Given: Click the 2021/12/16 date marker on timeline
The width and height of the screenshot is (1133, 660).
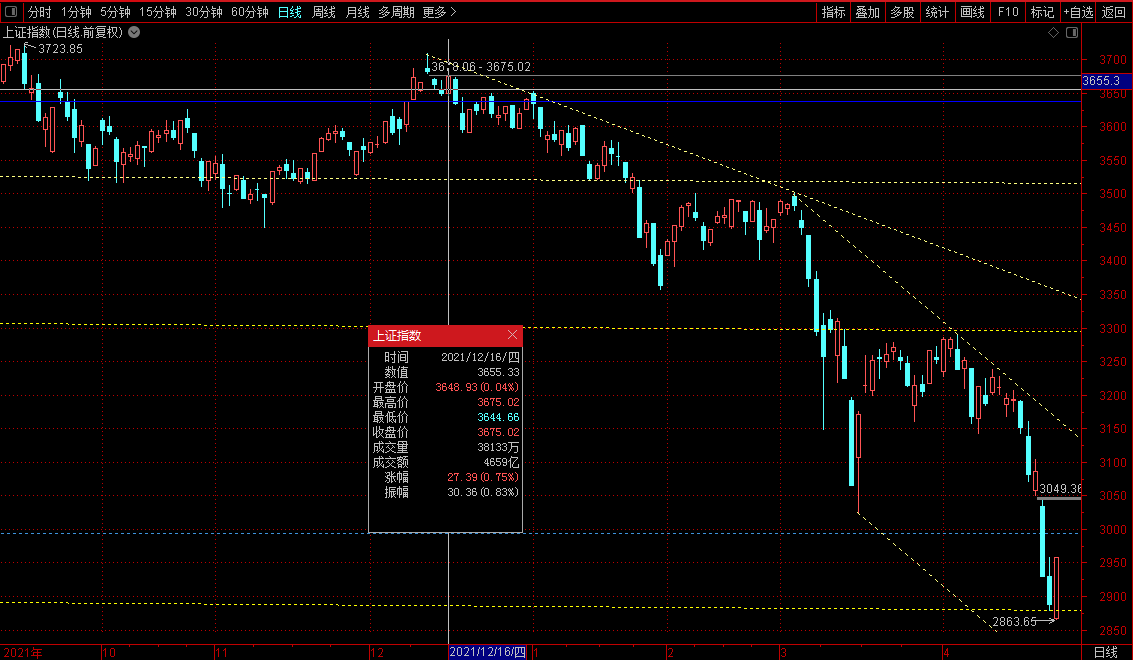Looking at the screenshot, I should coord(487,652).
